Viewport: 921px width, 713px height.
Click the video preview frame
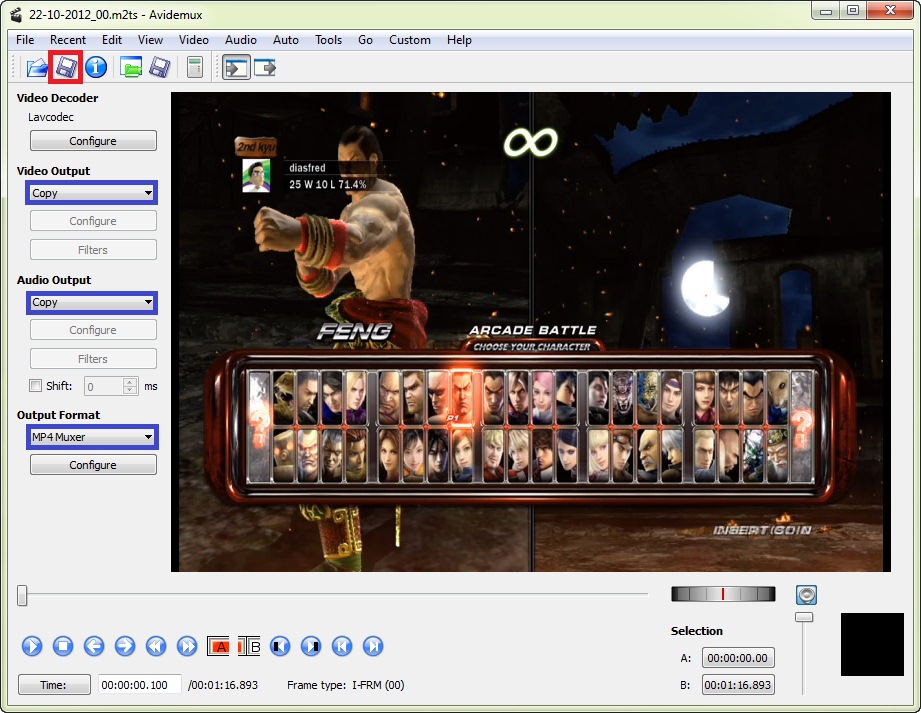click(530, 332)
